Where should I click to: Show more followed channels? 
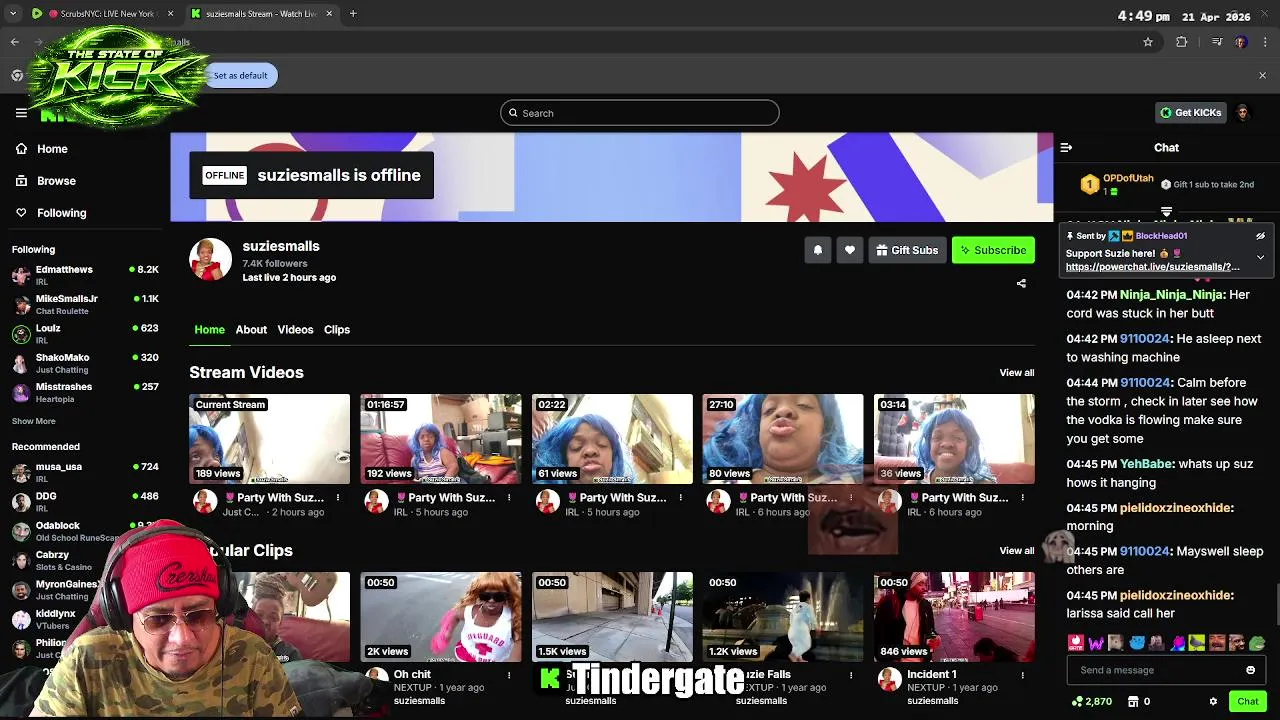click(x=34, y=421)
